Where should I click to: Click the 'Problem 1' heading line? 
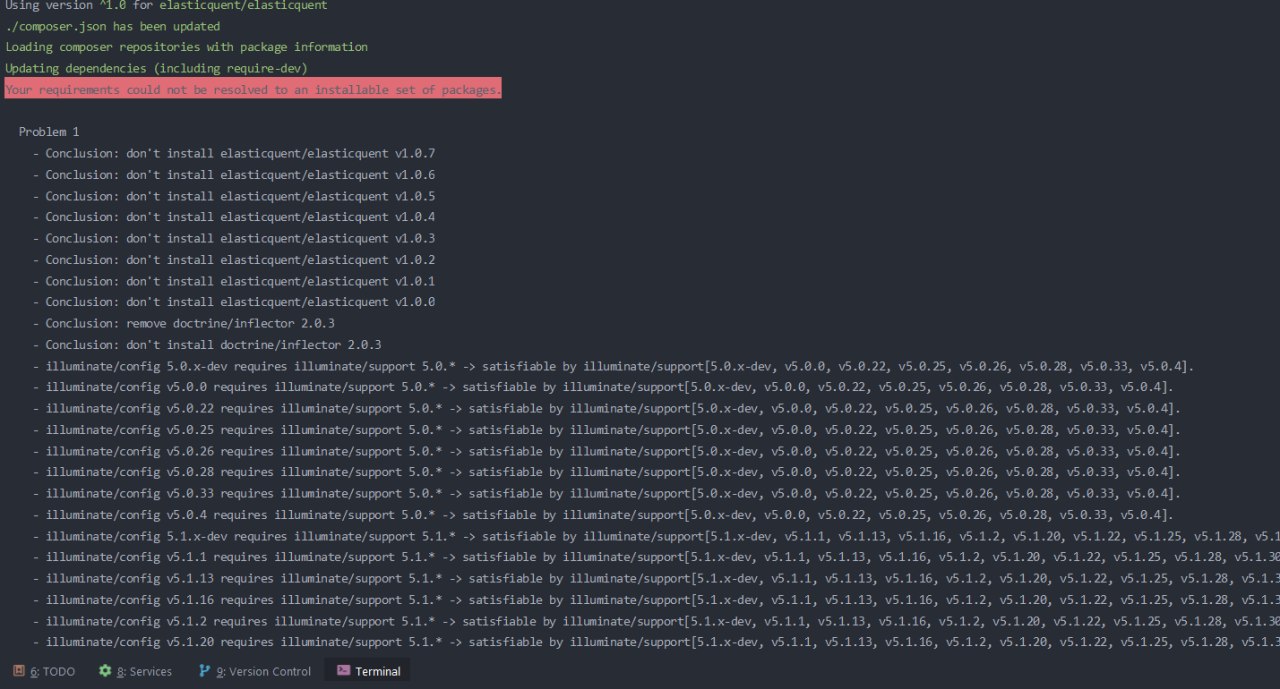pos(49,132)
